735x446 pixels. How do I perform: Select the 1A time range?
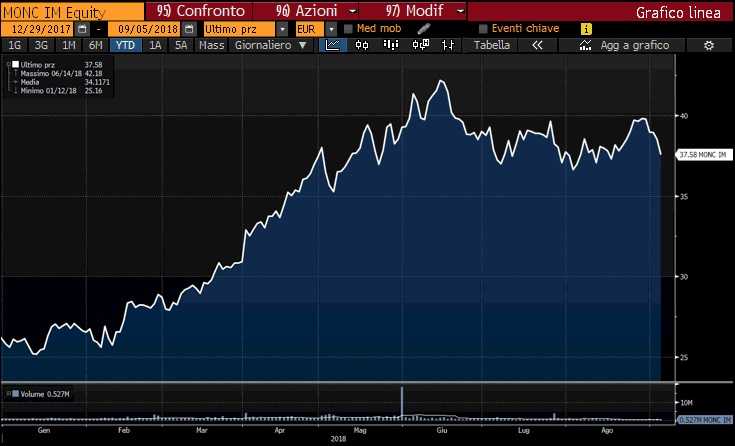pos(155,45)
